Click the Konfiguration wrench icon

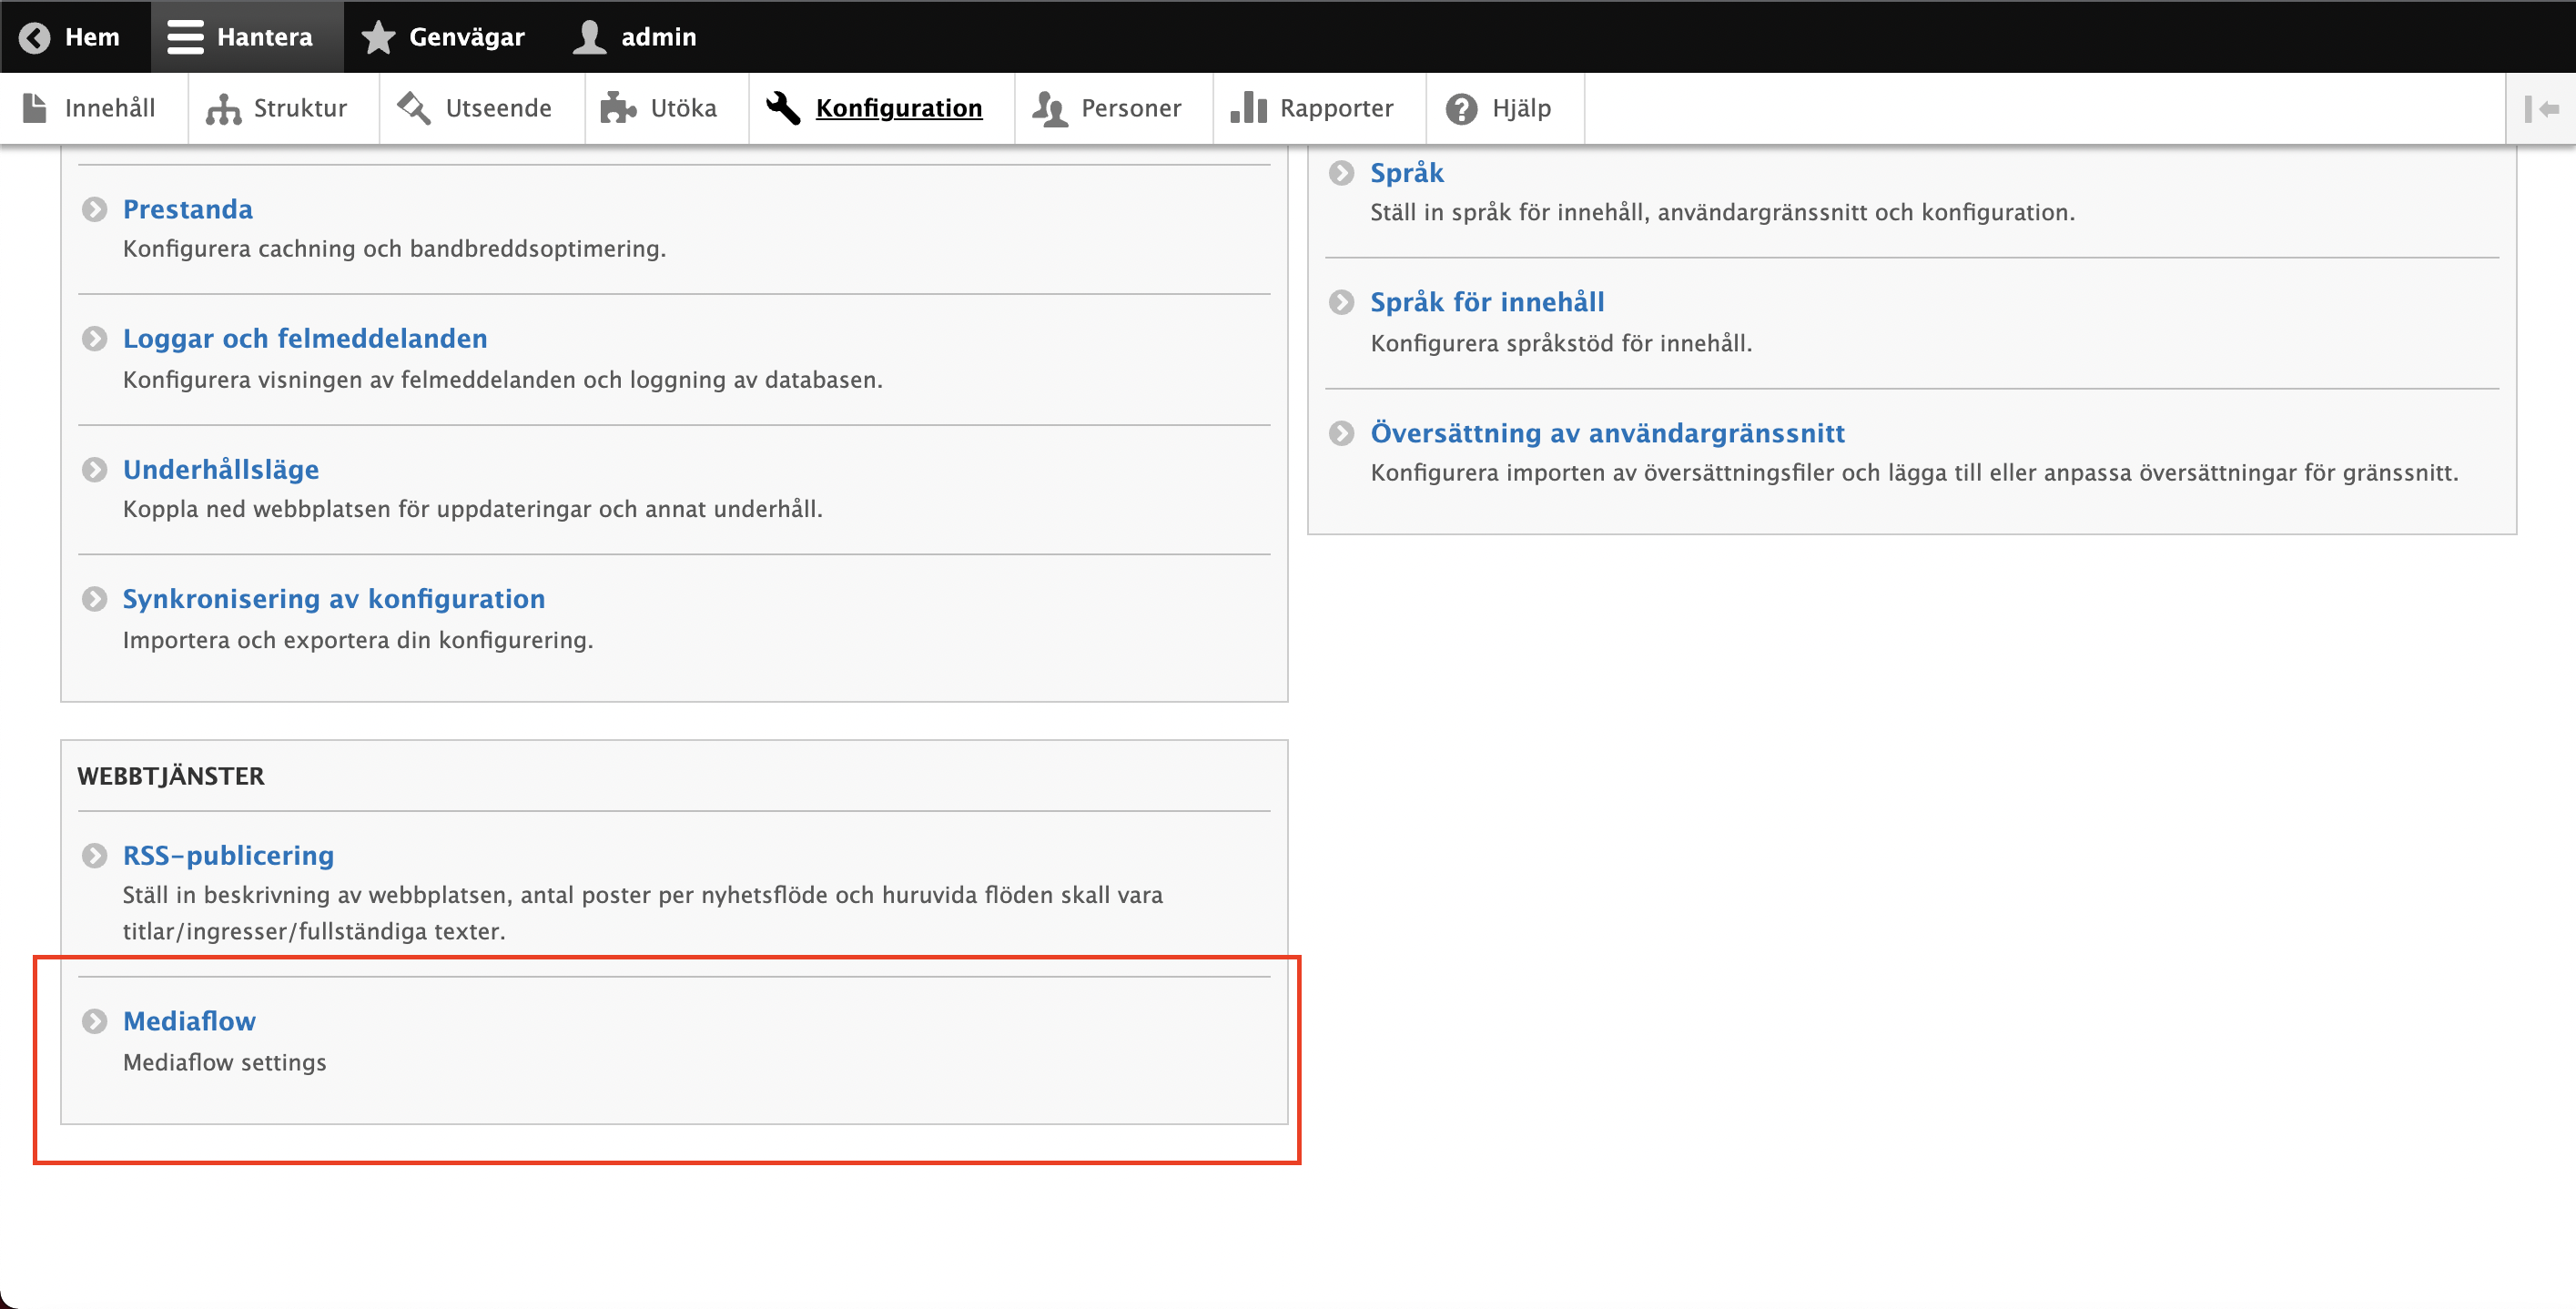coord(783,108)
